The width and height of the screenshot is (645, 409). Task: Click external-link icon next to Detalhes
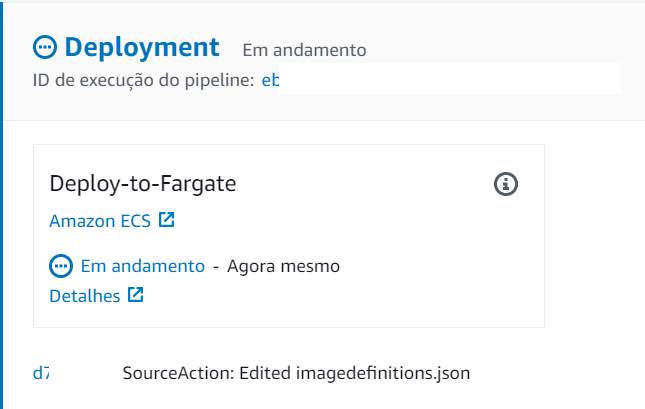pyautogui.click(x=136, y=295)
